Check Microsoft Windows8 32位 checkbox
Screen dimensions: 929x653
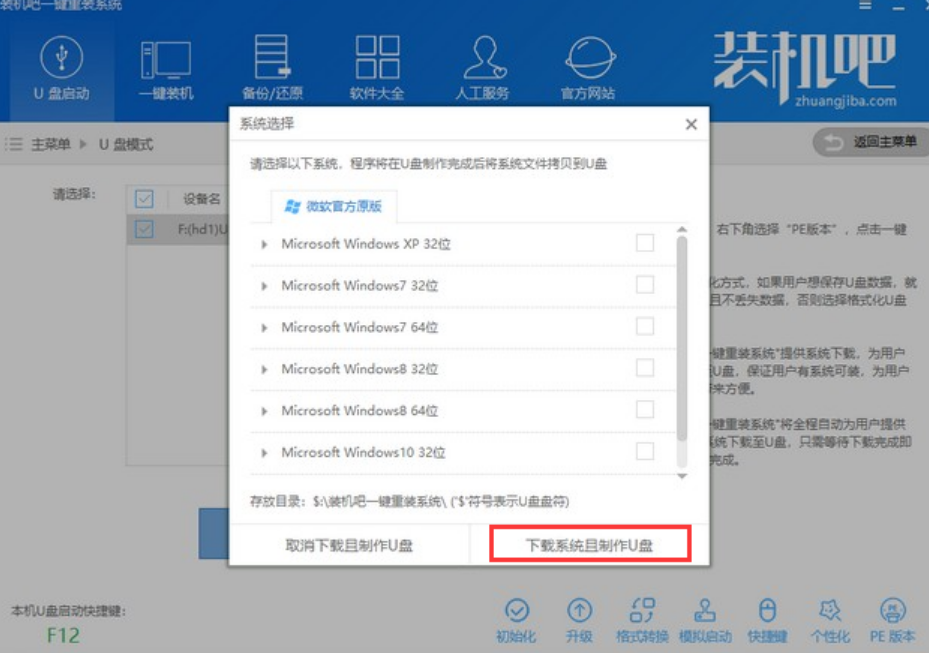click(x=645, y=368)
